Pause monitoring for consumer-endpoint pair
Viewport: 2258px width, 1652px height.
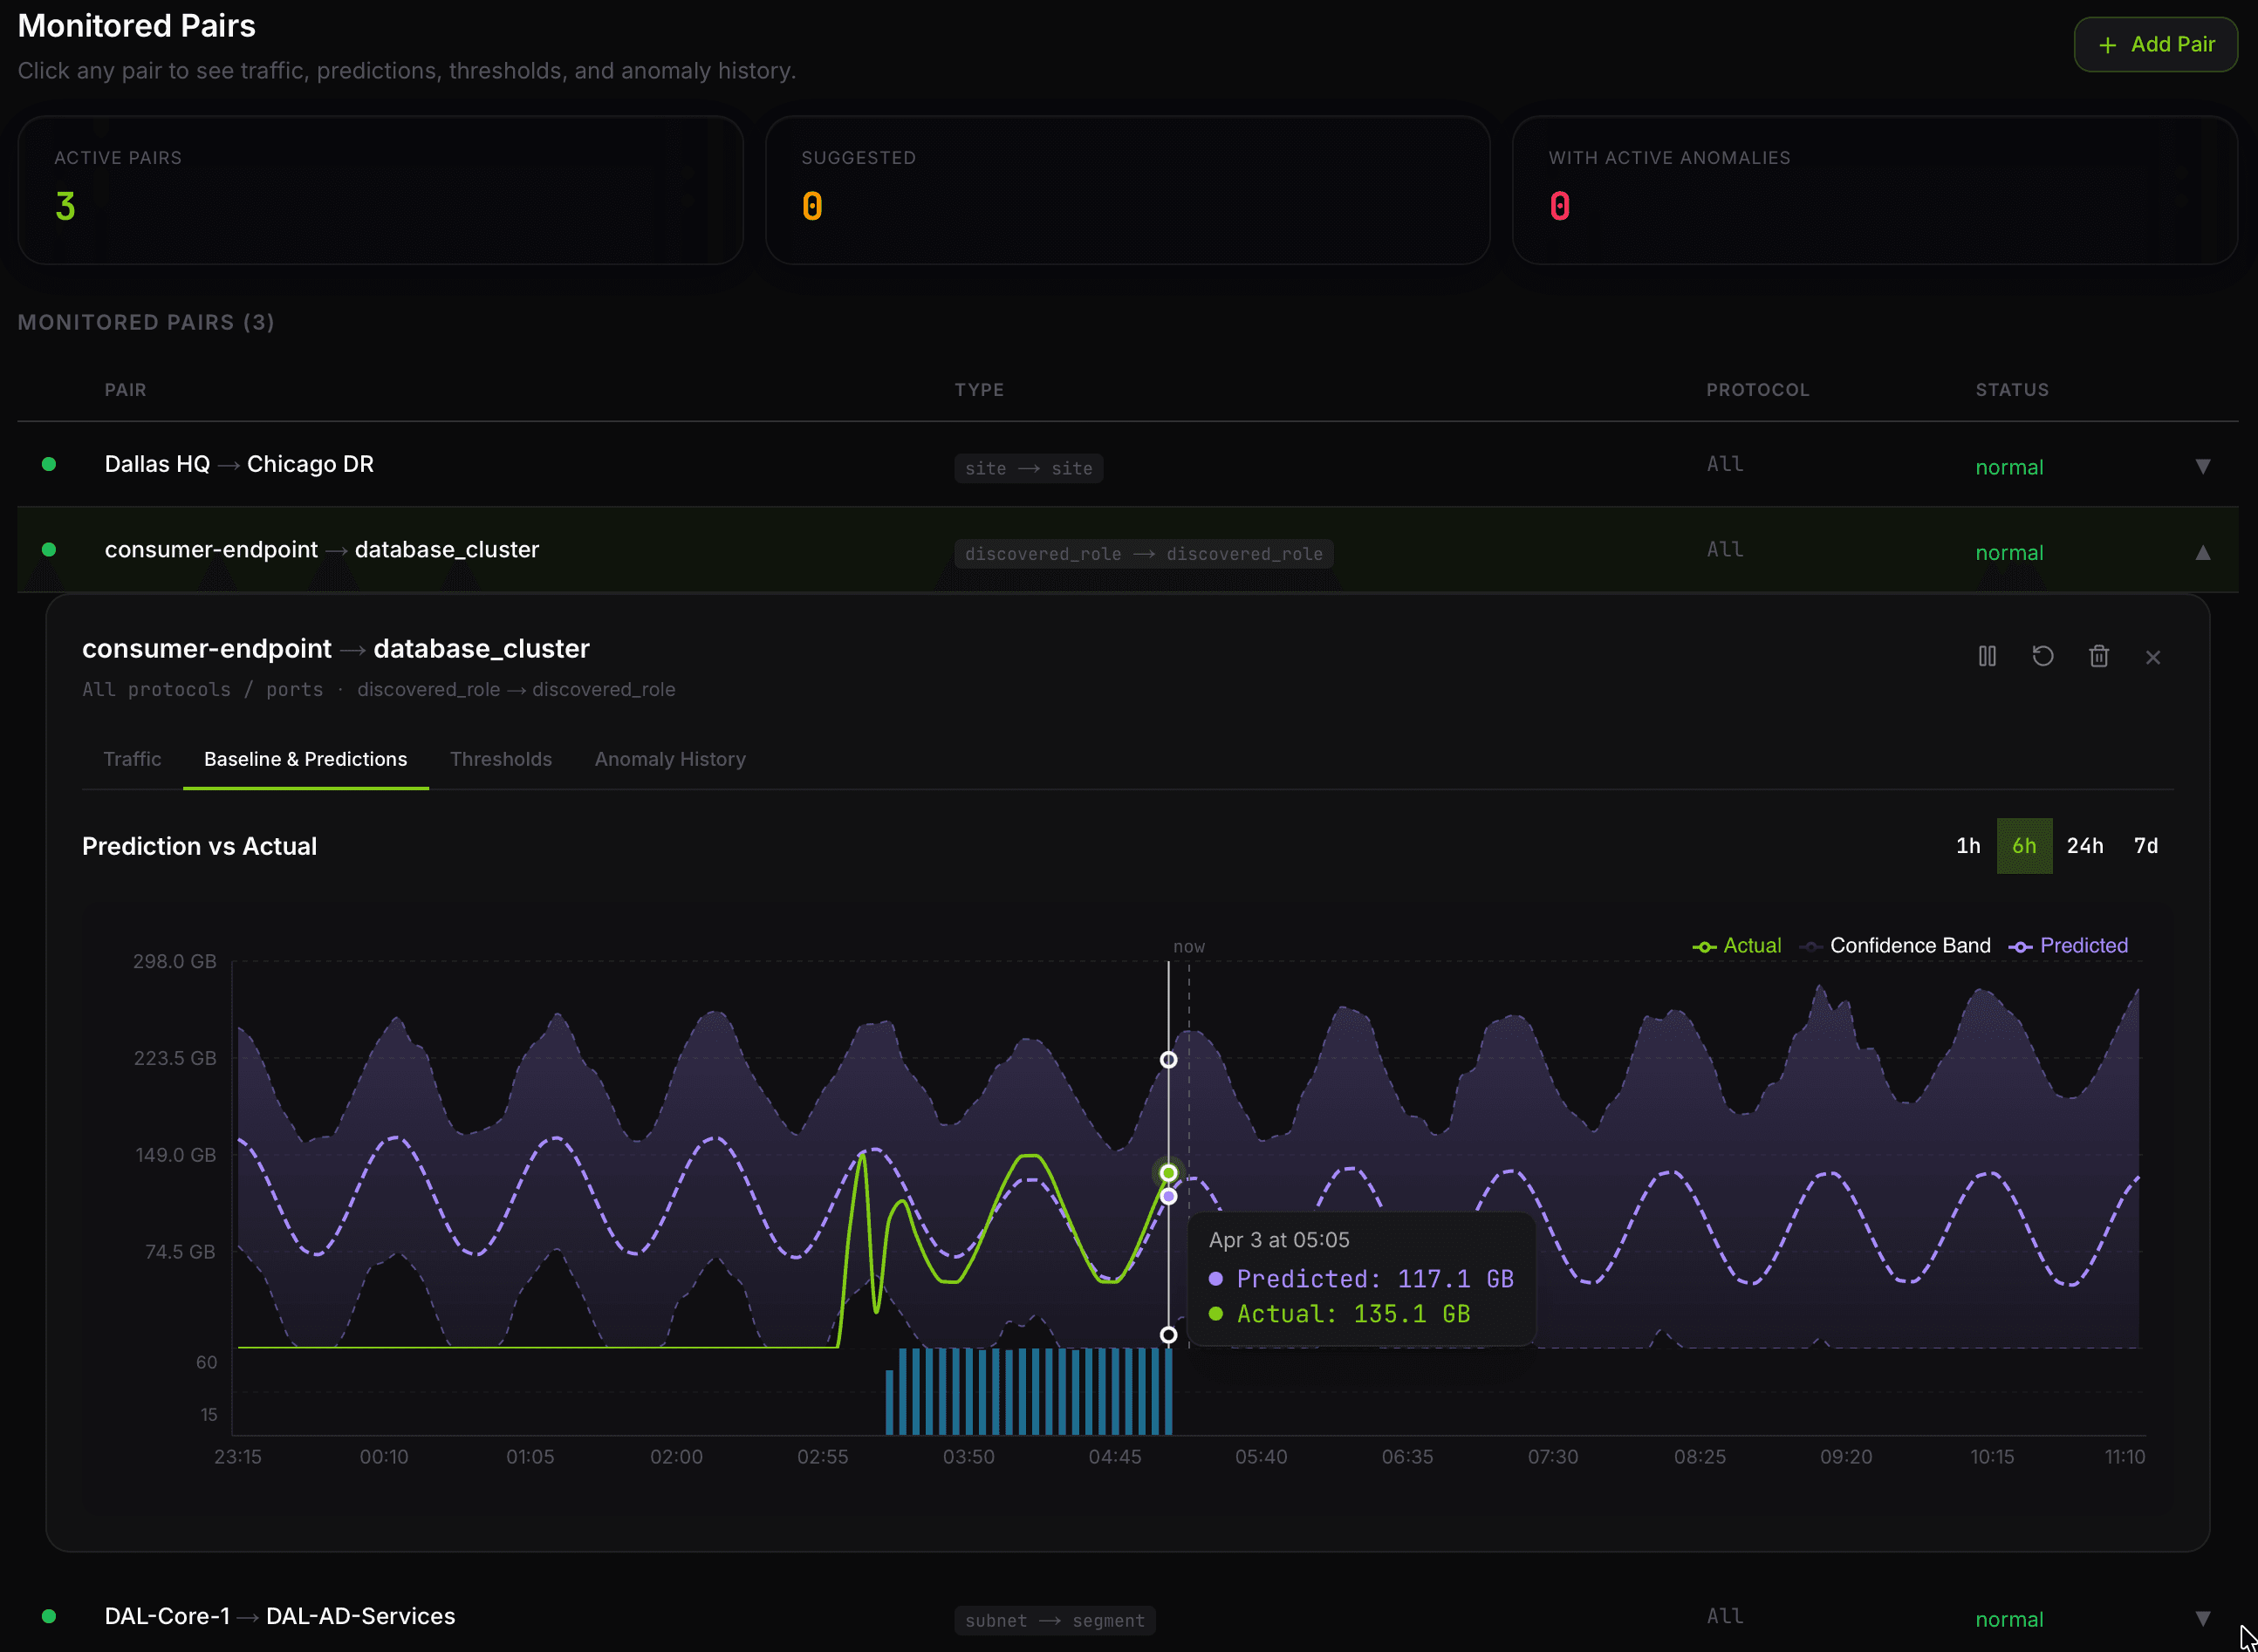tap(1987, 656)
